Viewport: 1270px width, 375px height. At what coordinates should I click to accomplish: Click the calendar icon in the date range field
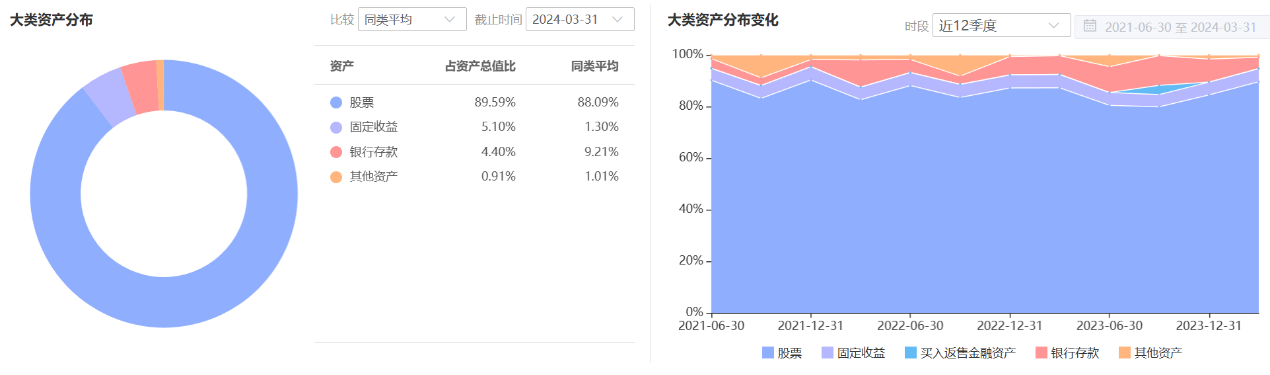click(1090, 26)
